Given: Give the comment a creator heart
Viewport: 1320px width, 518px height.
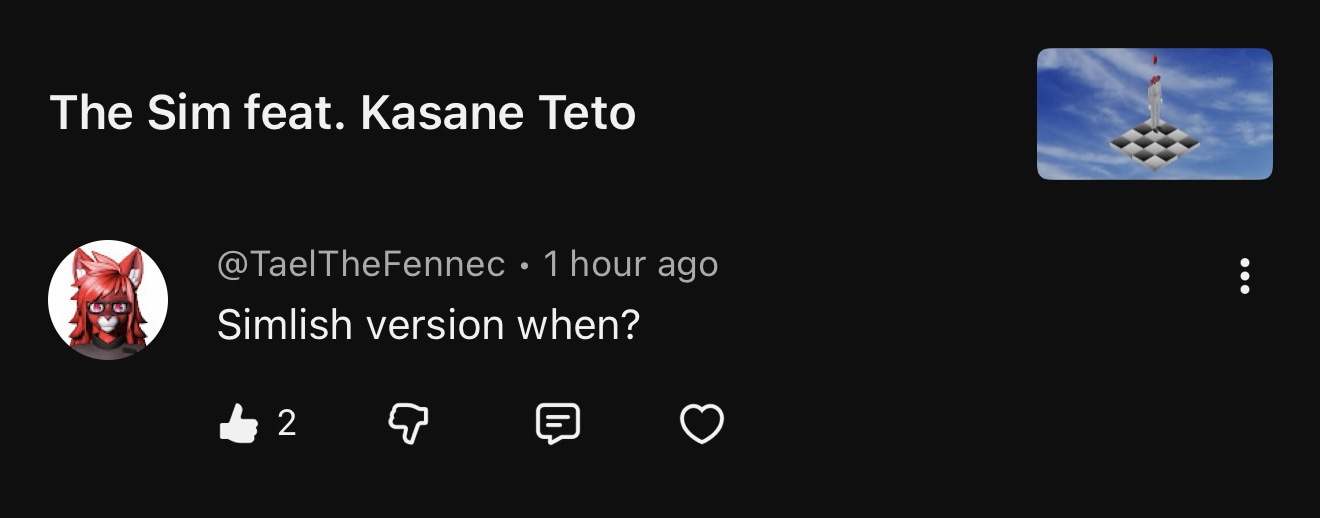Looking at the screenshot, I should pos(701,424).
